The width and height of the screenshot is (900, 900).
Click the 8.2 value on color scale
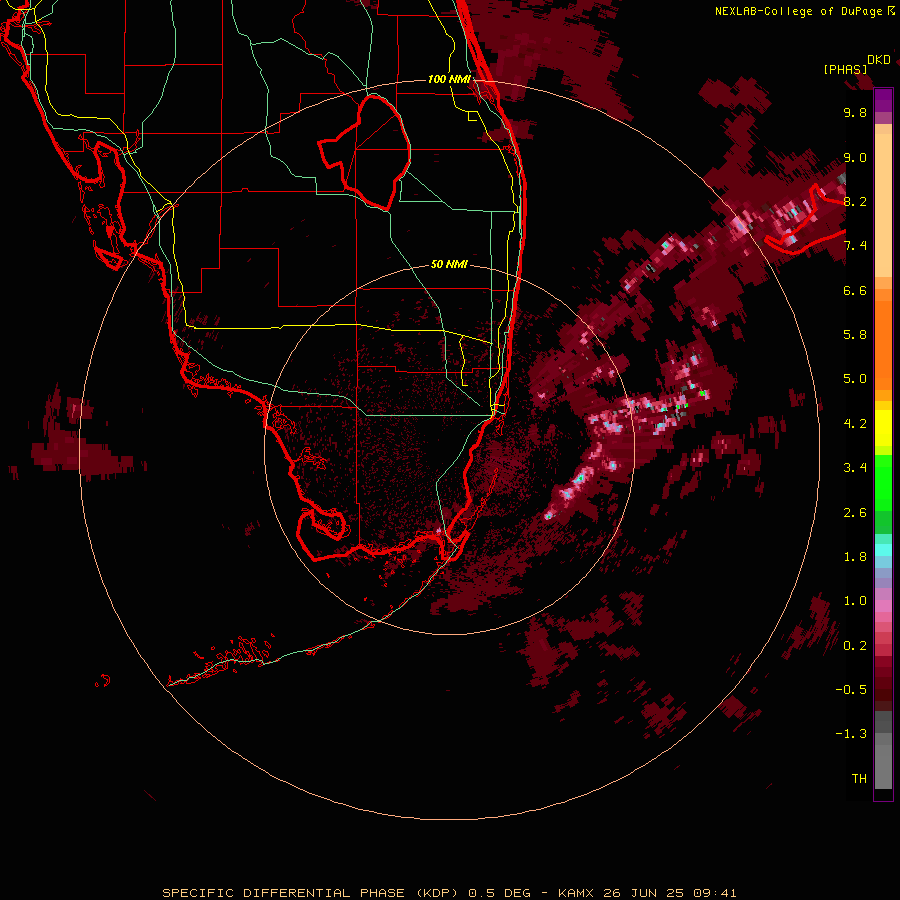(855, 201)
